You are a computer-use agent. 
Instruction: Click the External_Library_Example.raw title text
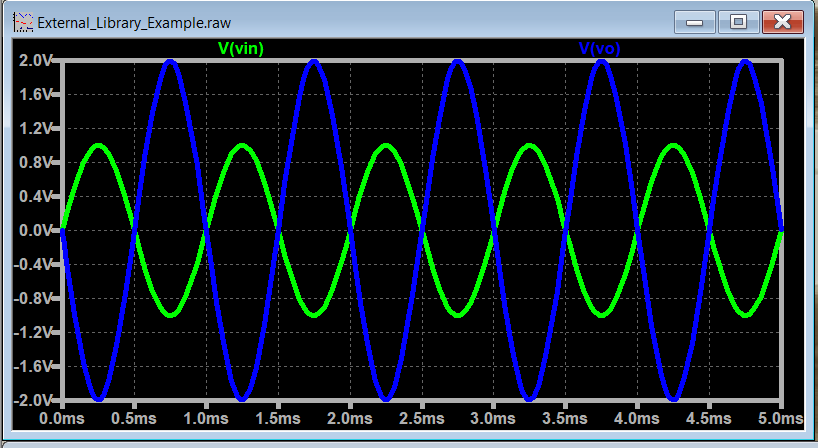[116, 21]
